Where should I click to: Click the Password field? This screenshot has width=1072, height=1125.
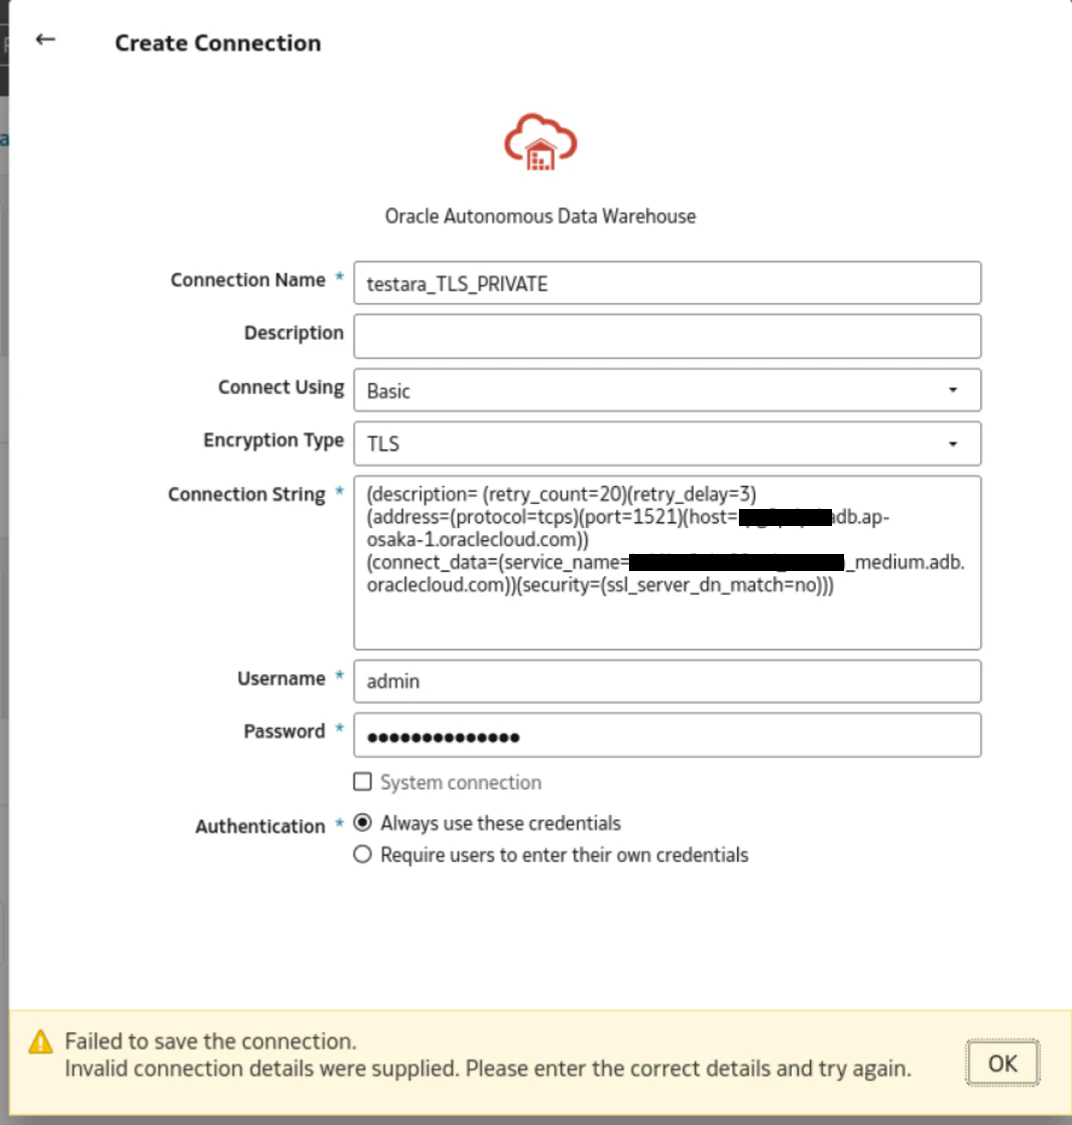click(667, 735)
